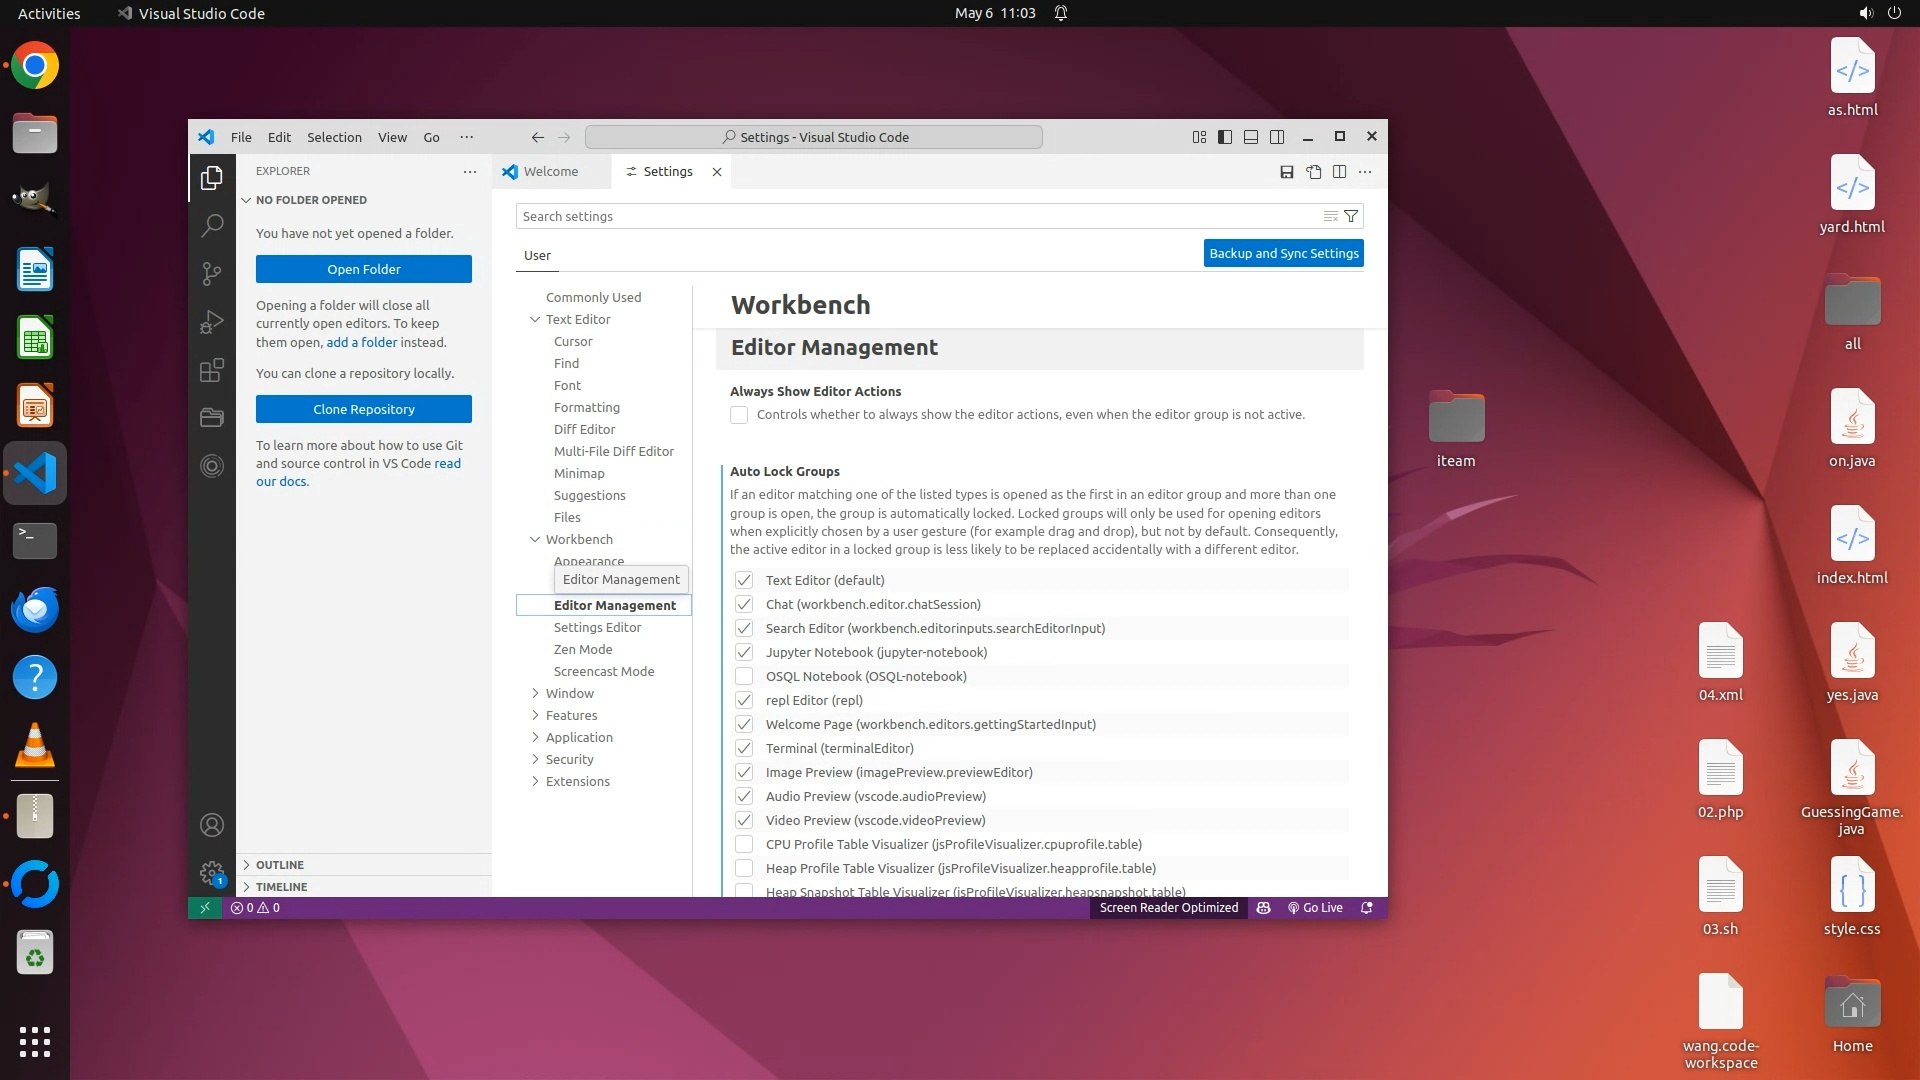This screenshot has height=1080, width=1920.
Task: Open Run and Debug view icon
Action: coord(212,322)
